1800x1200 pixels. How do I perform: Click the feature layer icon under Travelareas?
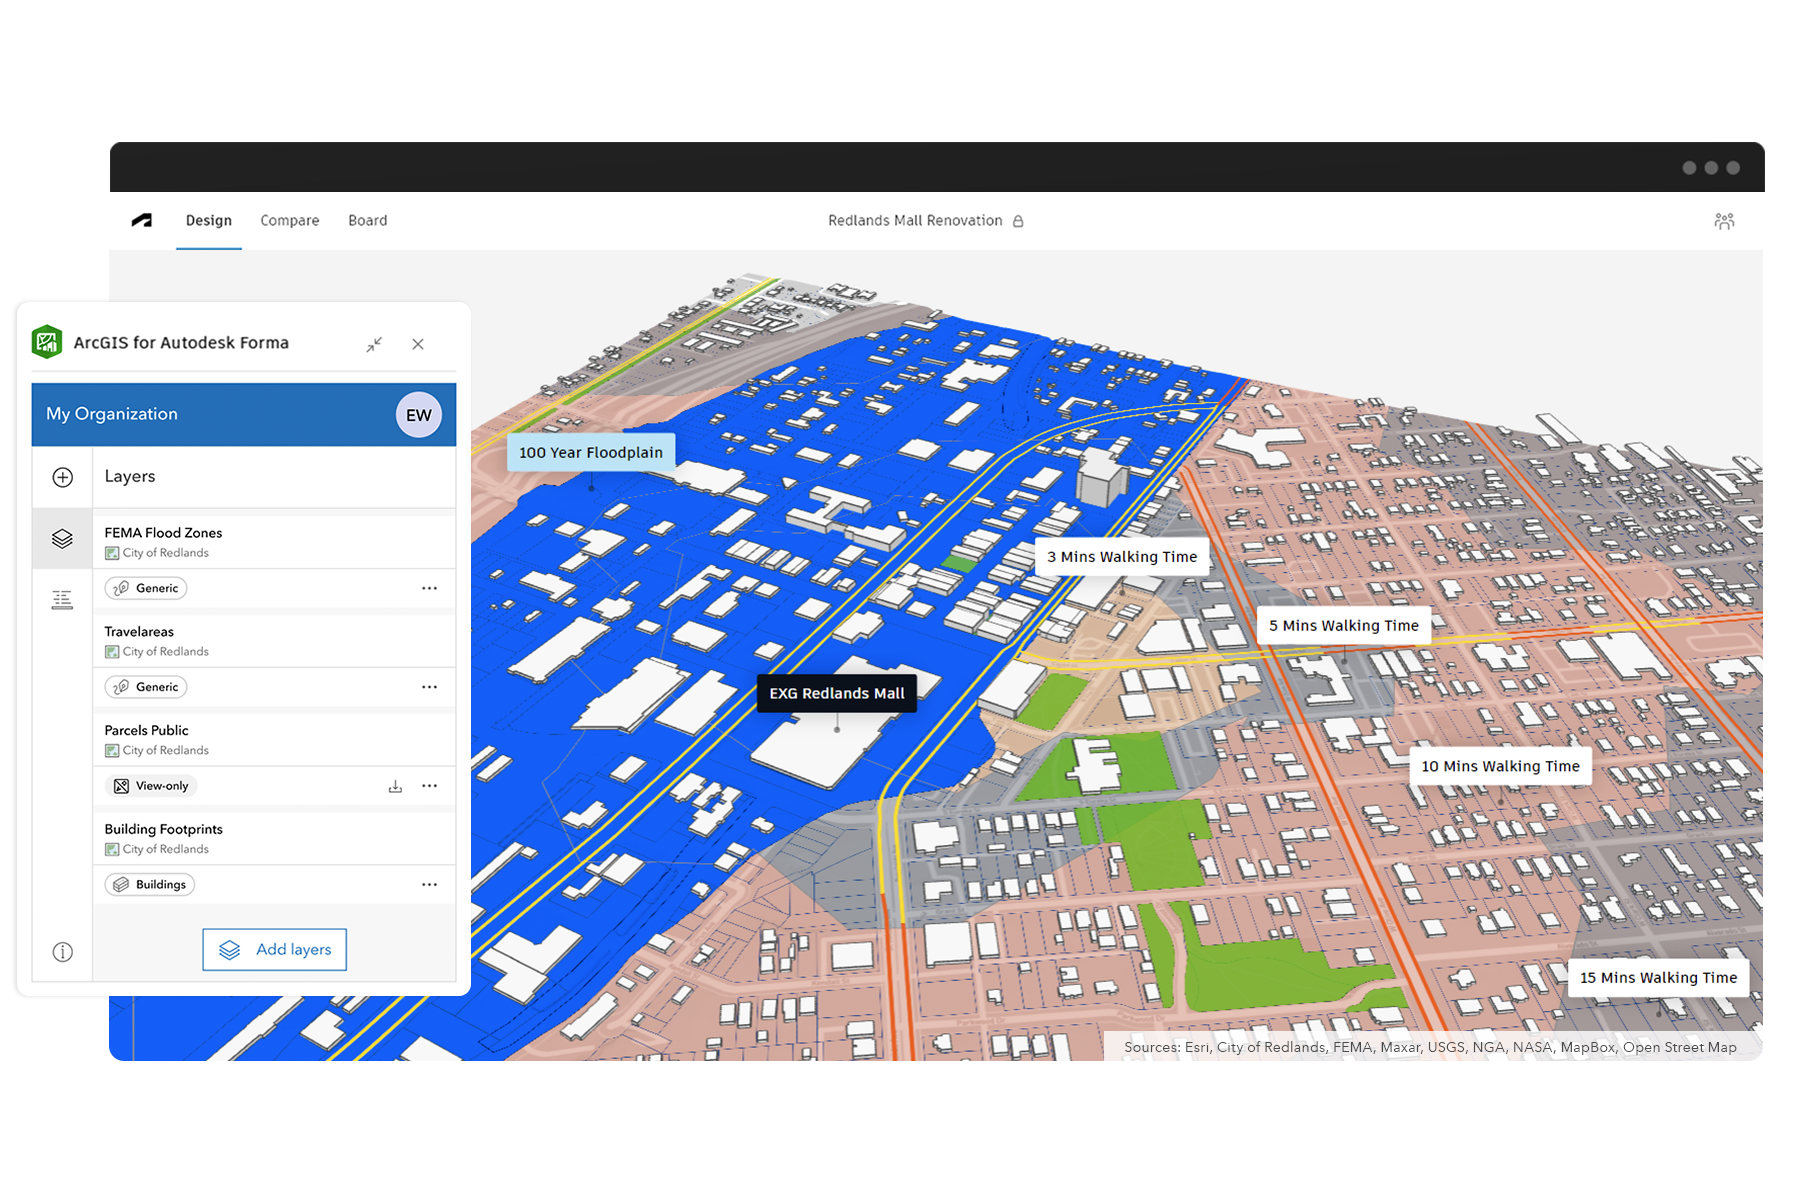[112, 652]
